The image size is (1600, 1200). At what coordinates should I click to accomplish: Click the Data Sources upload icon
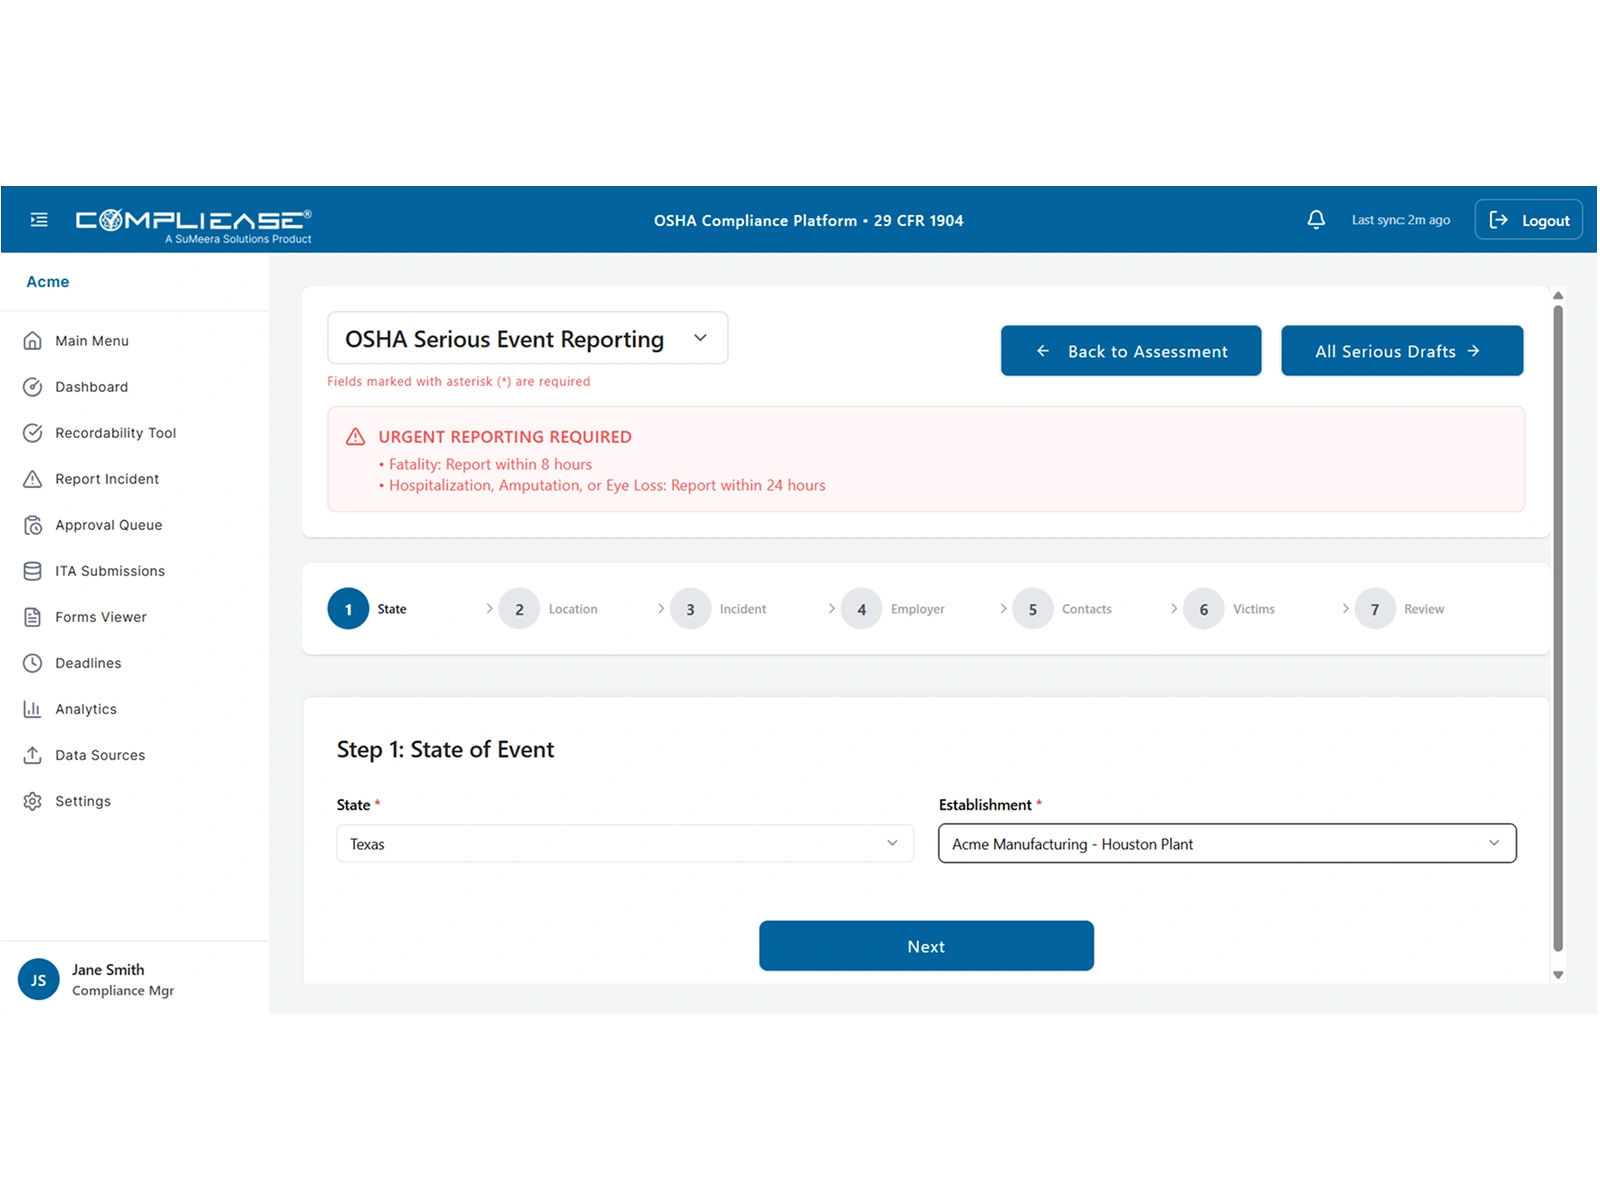(x=31, y=755)
